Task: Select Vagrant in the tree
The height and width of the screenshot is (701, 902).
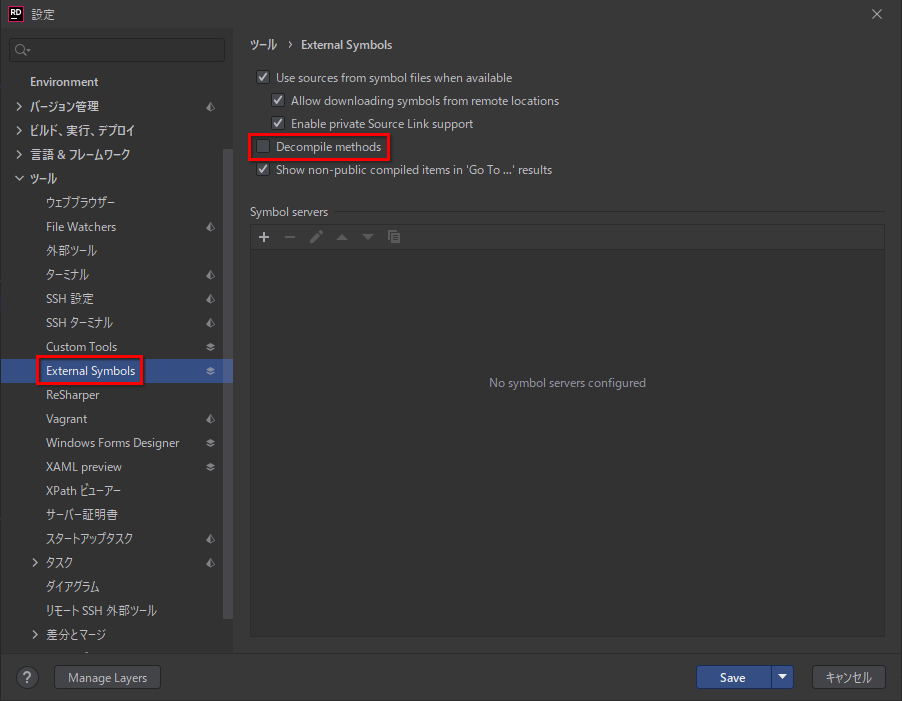Action: click(x=66, y=419)
